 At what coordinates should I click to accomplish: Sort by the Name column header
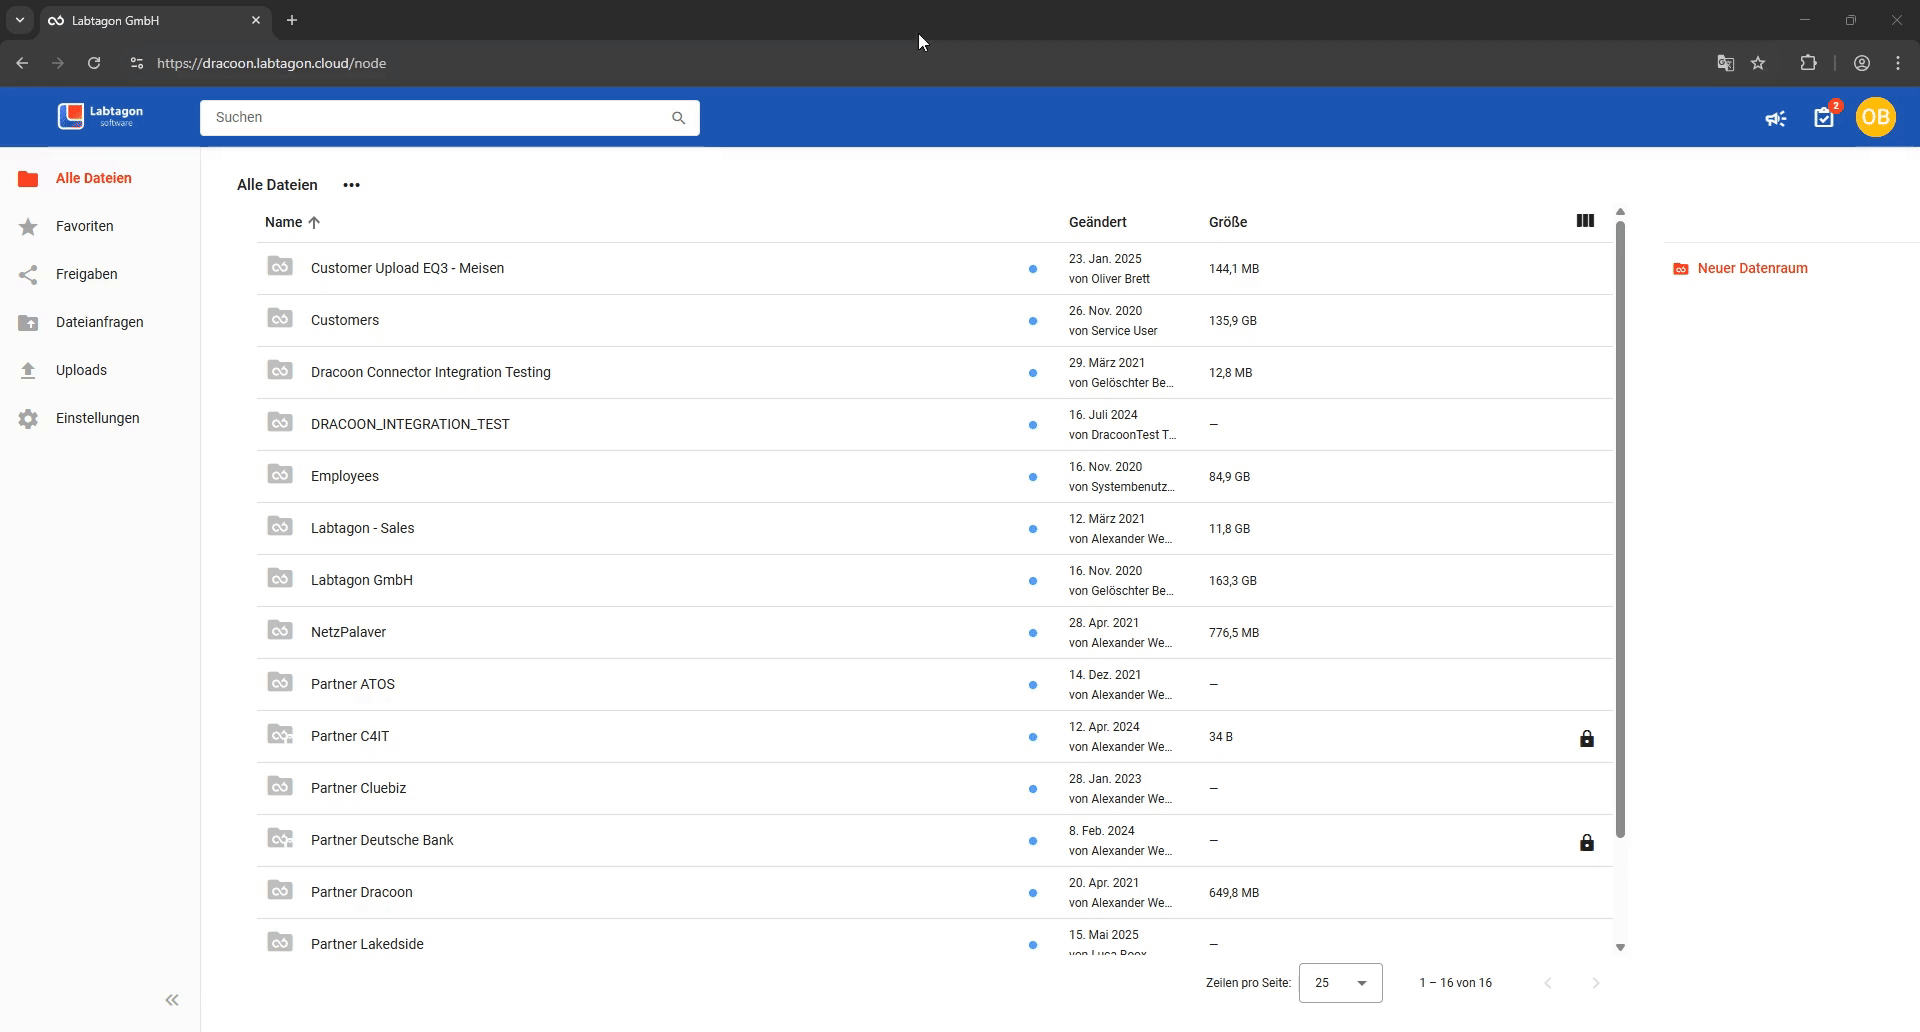point(284,222)
